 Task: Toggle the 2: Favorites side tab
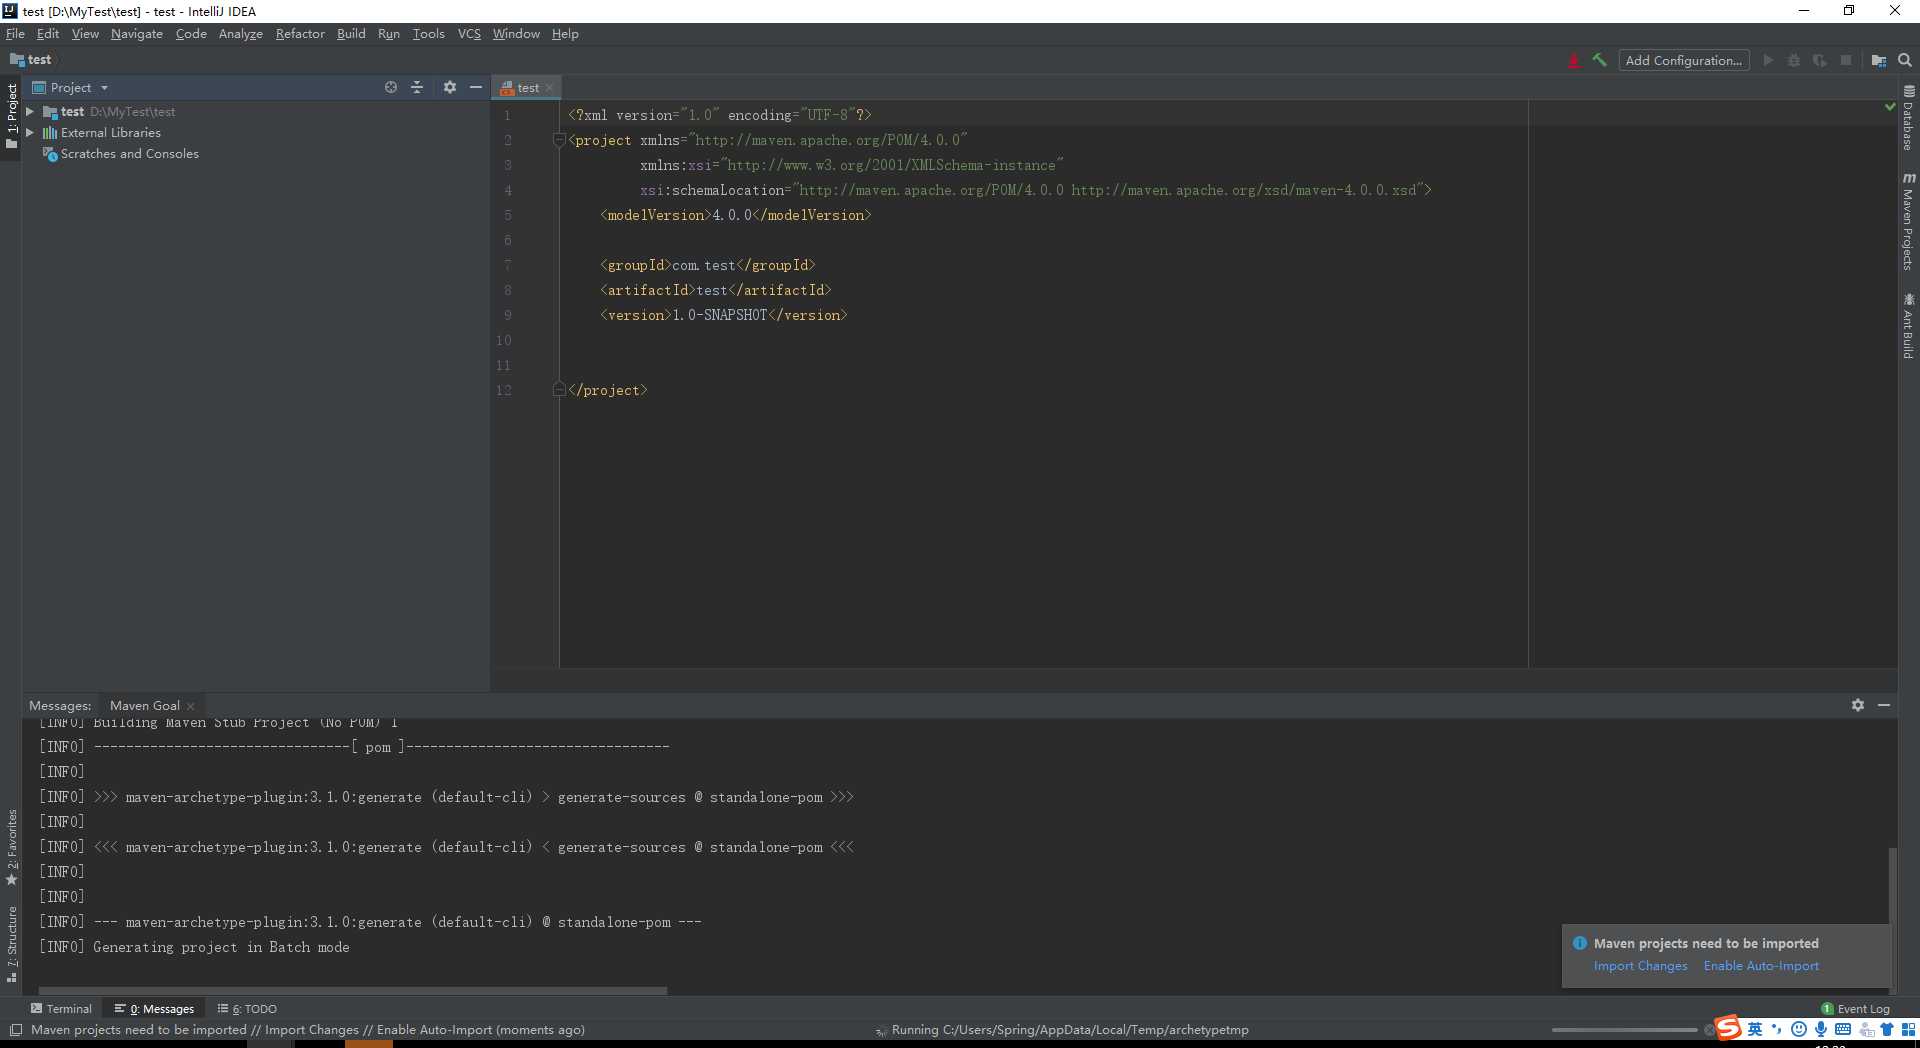click(11, 848)
